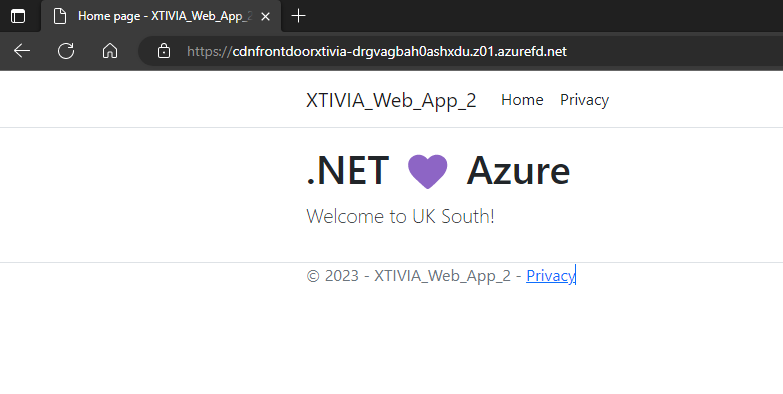Image resolution: width=783 pixels, height=394 pixels.
Task: Click the 'Welcome to UK South!' text
Action: pos(400,217)
